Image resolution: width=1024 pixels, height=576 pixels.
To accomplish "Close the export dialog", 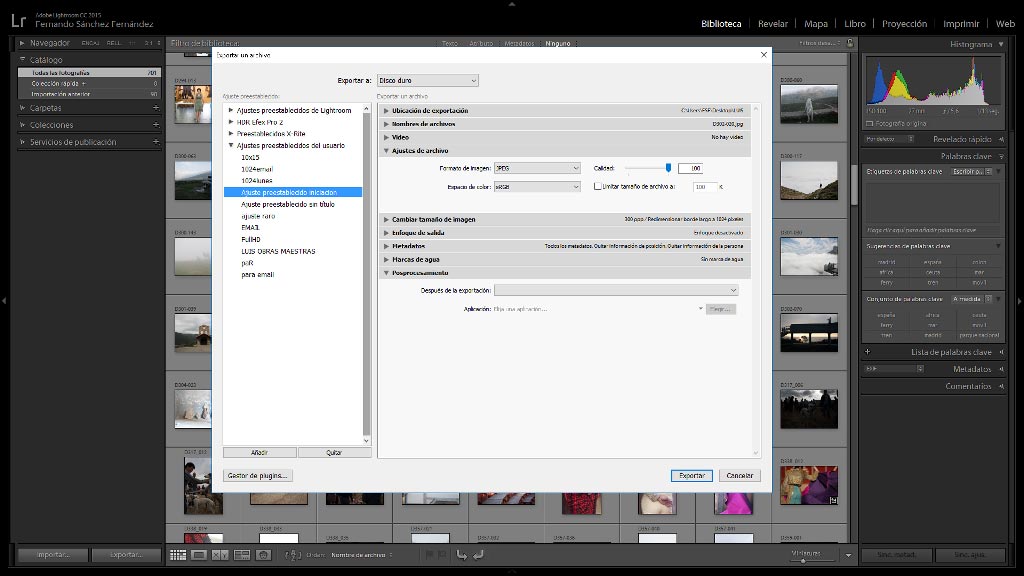I will coord(763,55).
